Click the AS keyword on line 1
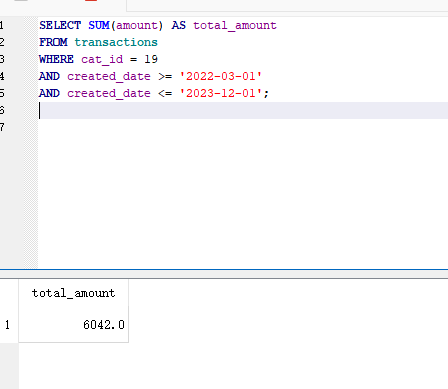The height and width of the screenshot is (389, 448). tap(179, 25)
